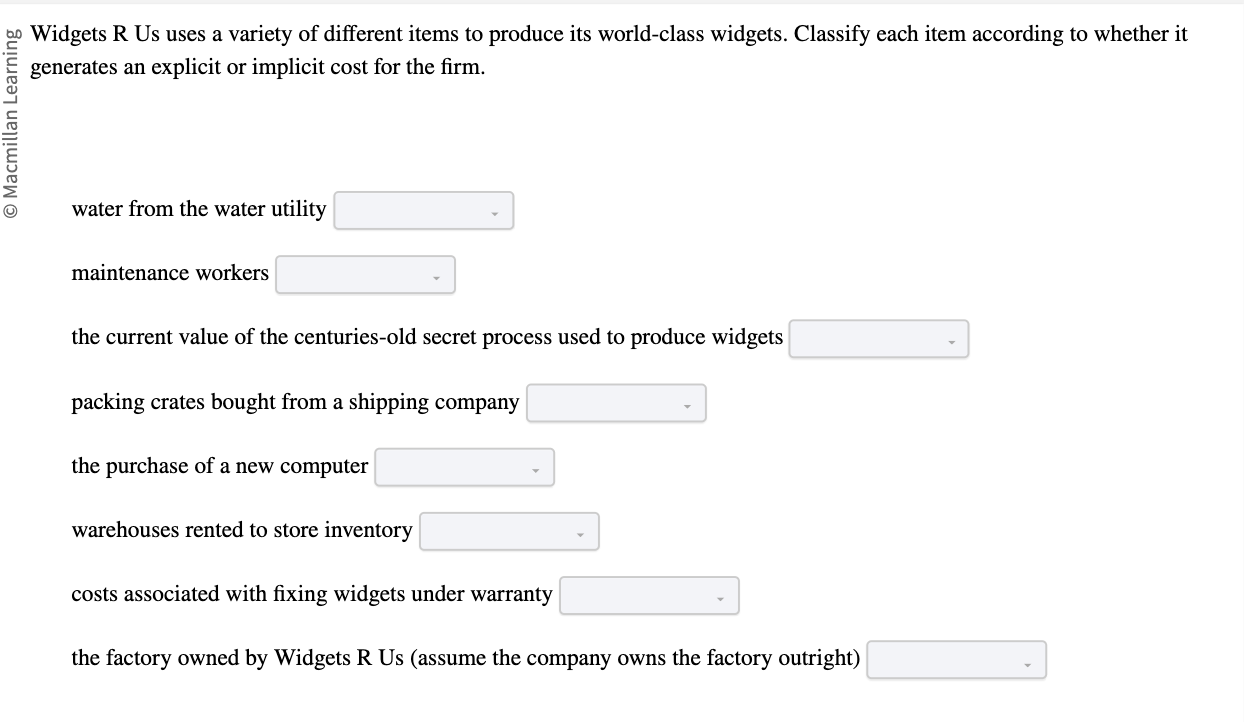Open the warehouses rented to store inventory dropdown
Screen dimensions: 1244x722
[508, 531]
